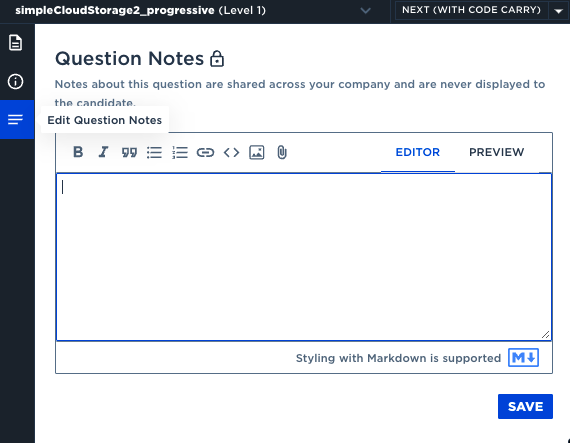This screenshot has height=443, width=570.
Task: Open the dropdown arrow beside NEXT button
Action: coord(559,11)
